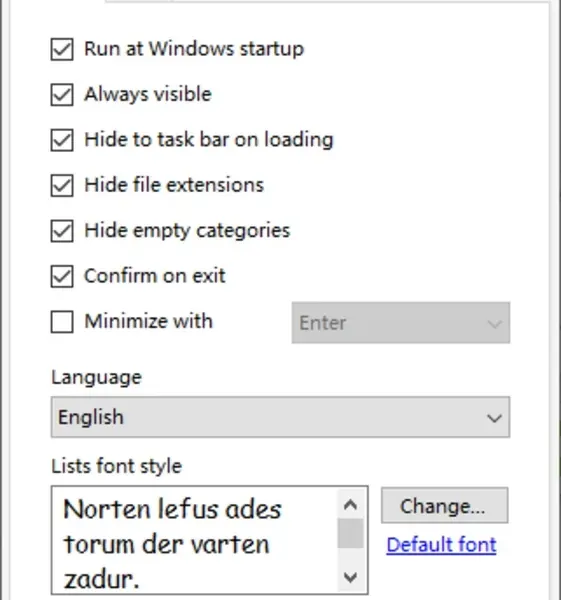
Task: Click the font preview scroll down arrow
Action: click(351, 576)
